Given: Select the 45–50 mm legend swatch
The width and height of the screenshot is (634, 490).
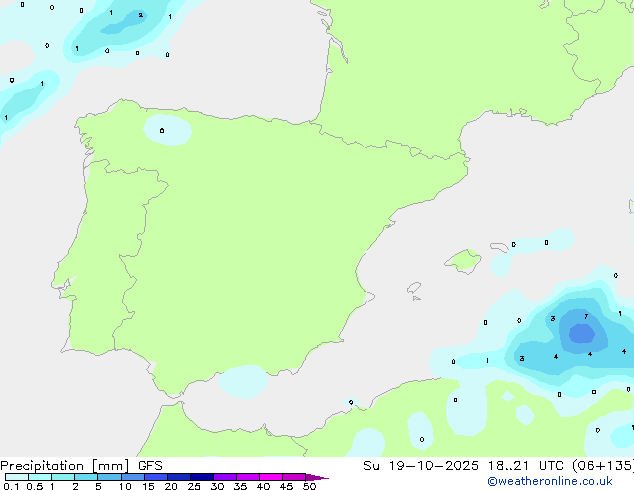Looking at the screenshot, I should [294, 477].
